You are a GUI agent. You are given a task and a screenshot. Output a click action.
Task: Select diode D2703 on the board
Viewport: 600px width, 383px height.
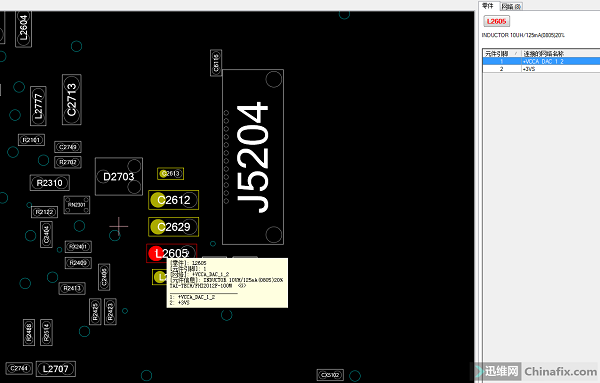pyautogui.click(x=119, y=176)
